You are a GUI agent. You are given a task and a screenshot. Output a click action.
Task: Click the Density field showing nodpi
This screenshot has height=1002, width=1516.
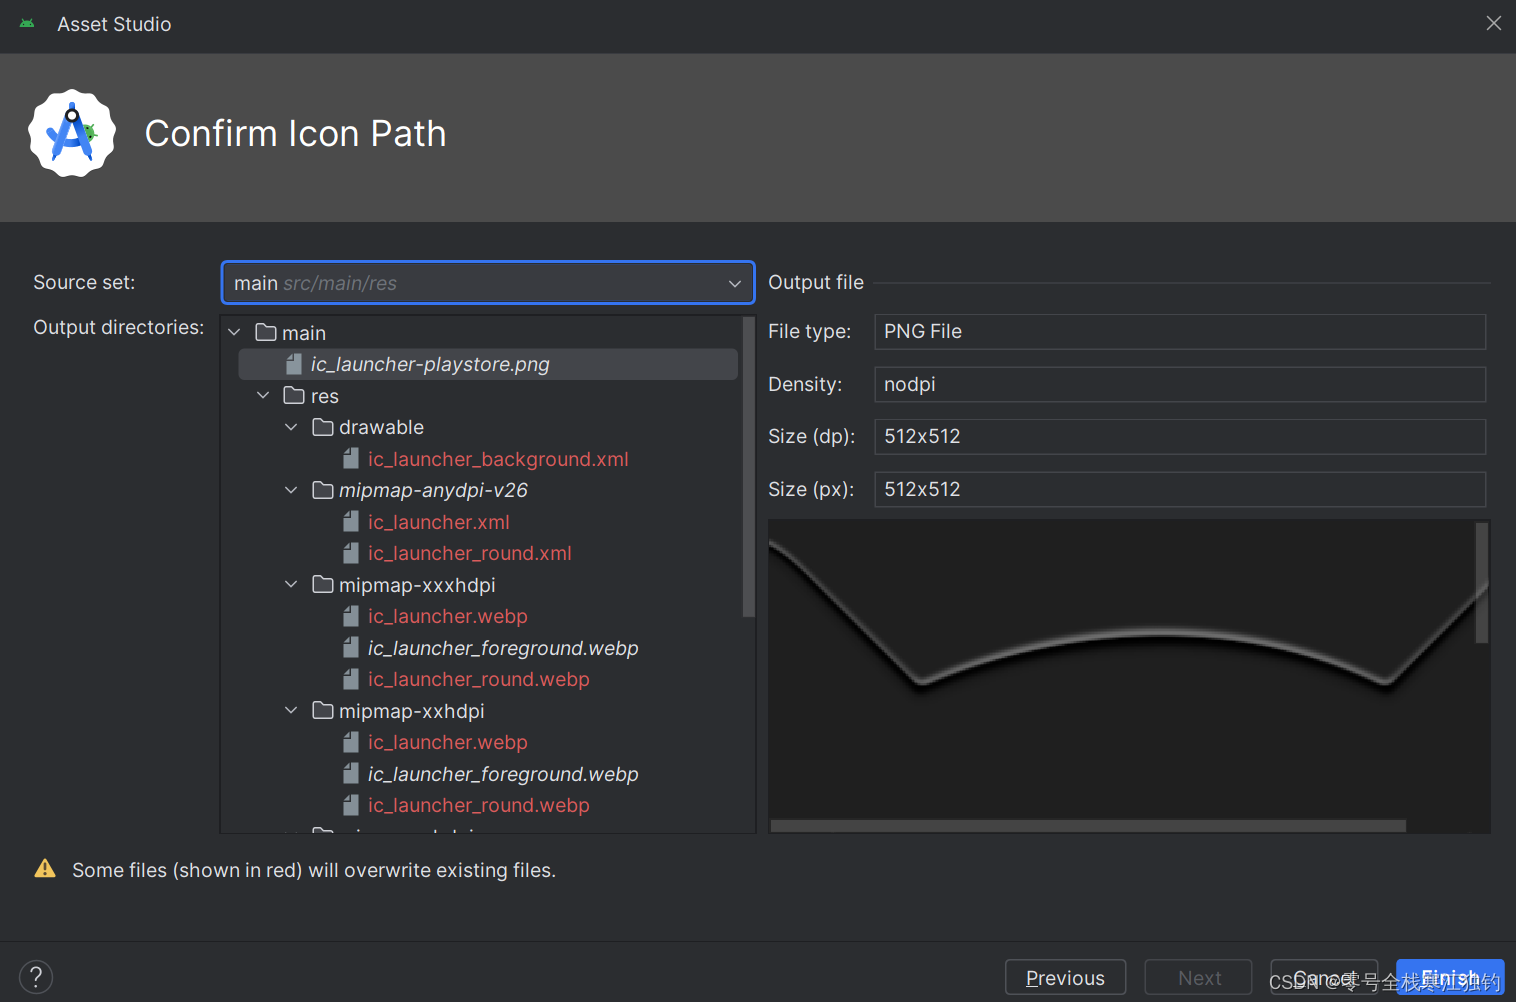coord(1180,384)
